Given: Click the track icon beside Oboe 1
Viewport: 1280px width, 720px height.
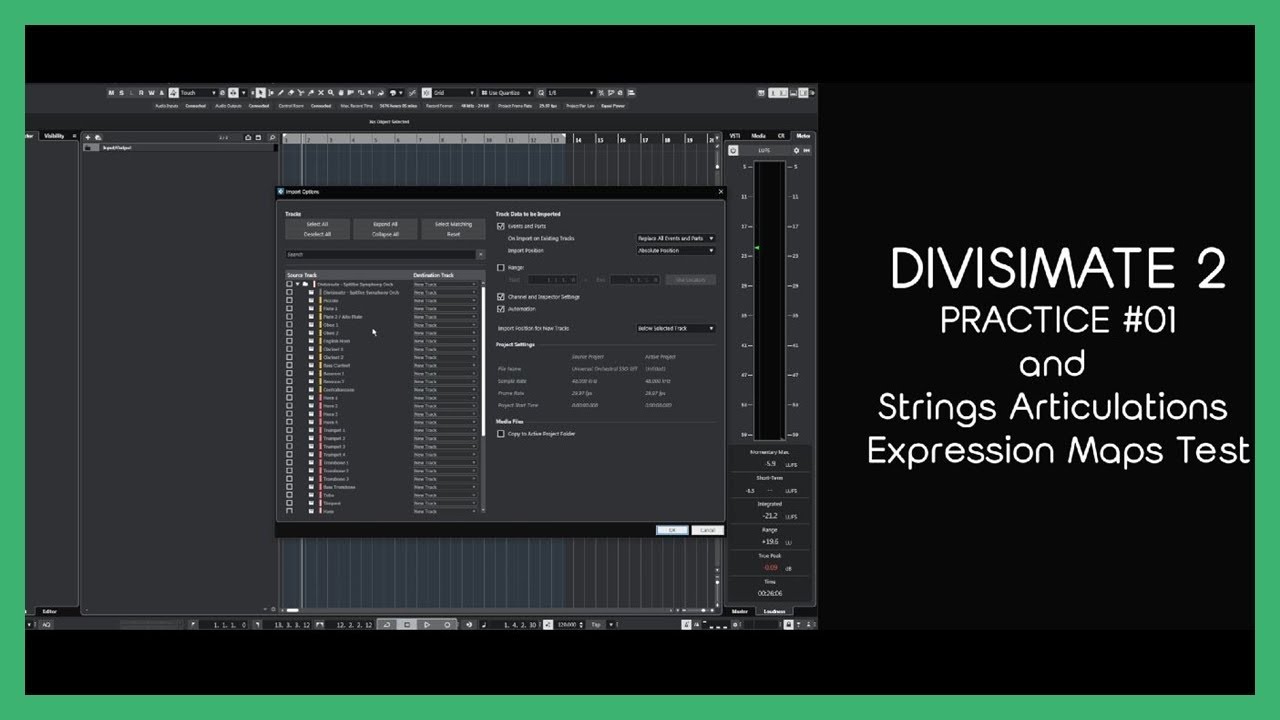Looking at the screenshot, I should 311,325.
